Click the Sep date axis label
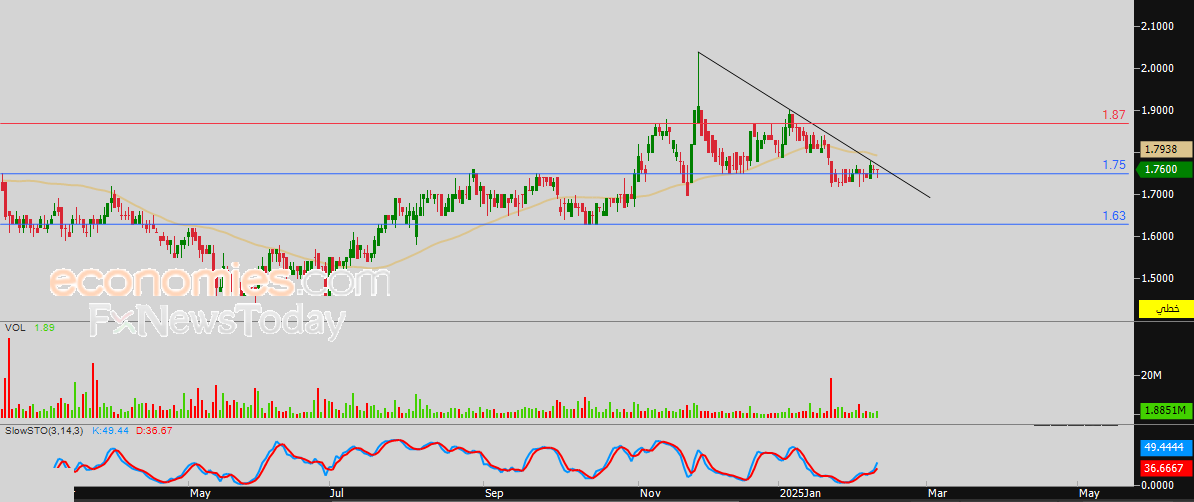Screen dimensions: 1194x502 tap(493, 494)
